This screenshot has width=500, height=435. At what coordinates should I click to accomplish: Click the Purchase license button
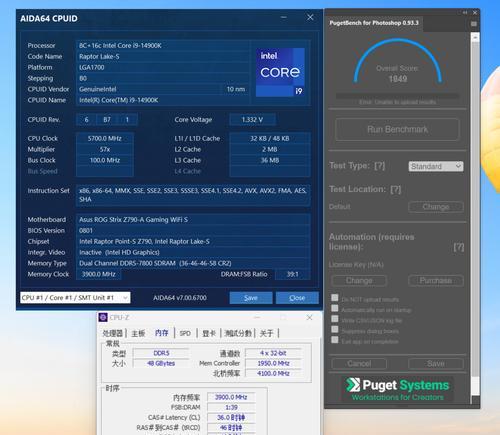(436, 281)
